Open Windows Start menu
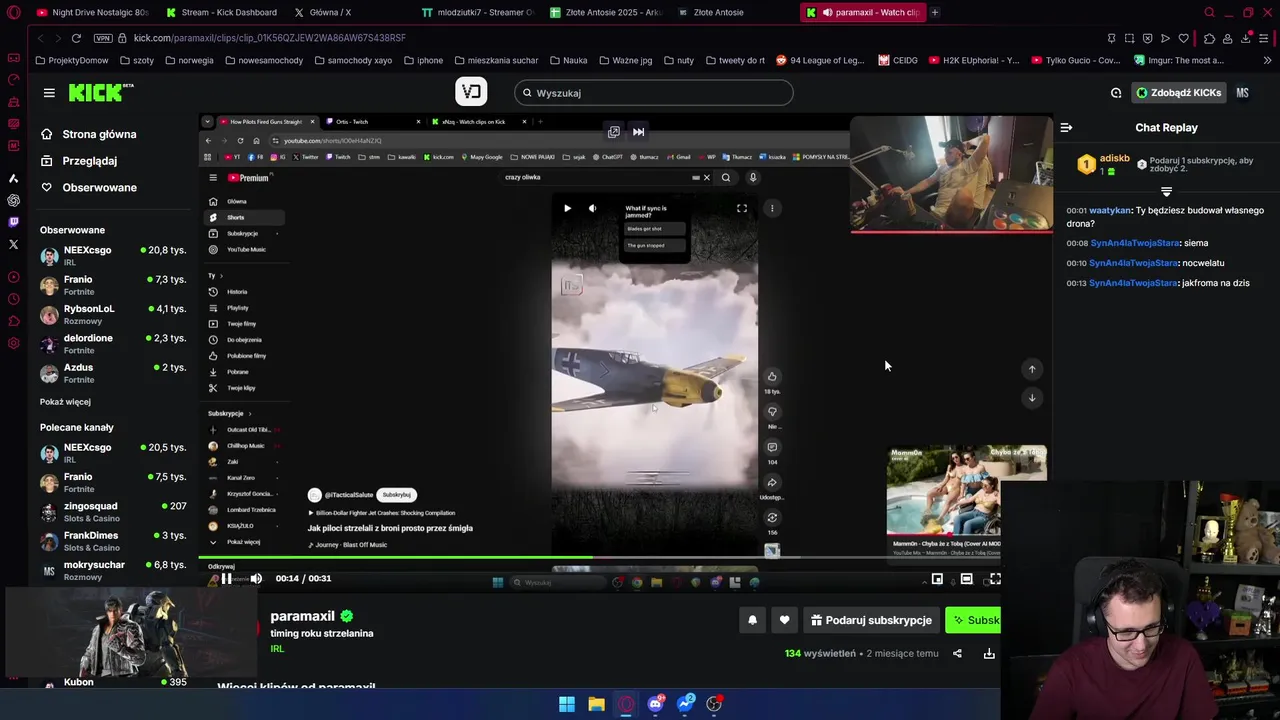Viewport: 1280px width, 720px height. (567, 704)
